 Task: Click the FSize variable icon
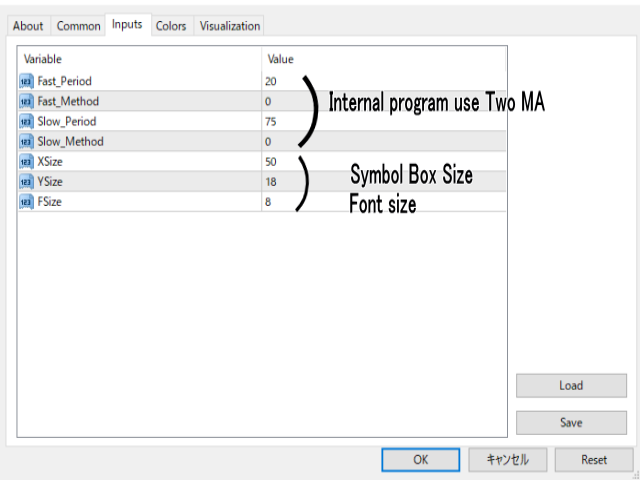point(26,202)
